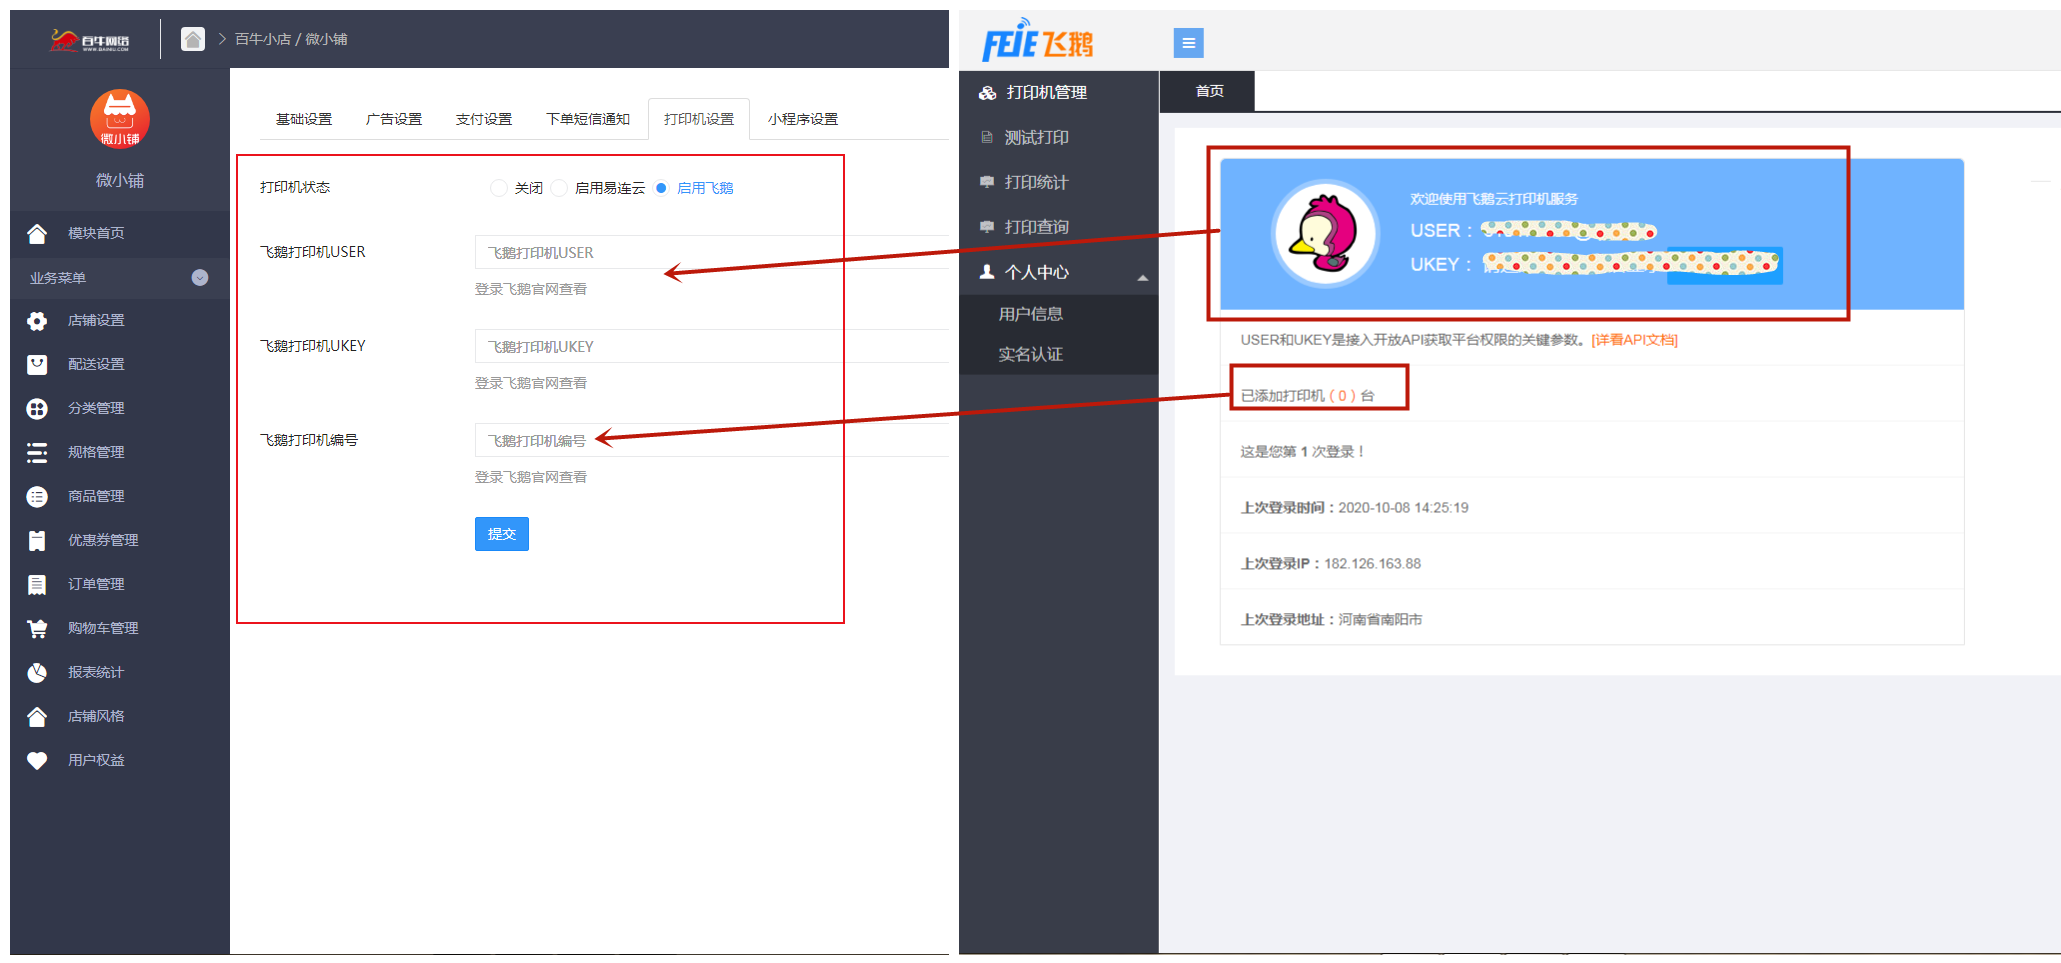Select the 启用飞鹅 radio option

coord(661,188)
